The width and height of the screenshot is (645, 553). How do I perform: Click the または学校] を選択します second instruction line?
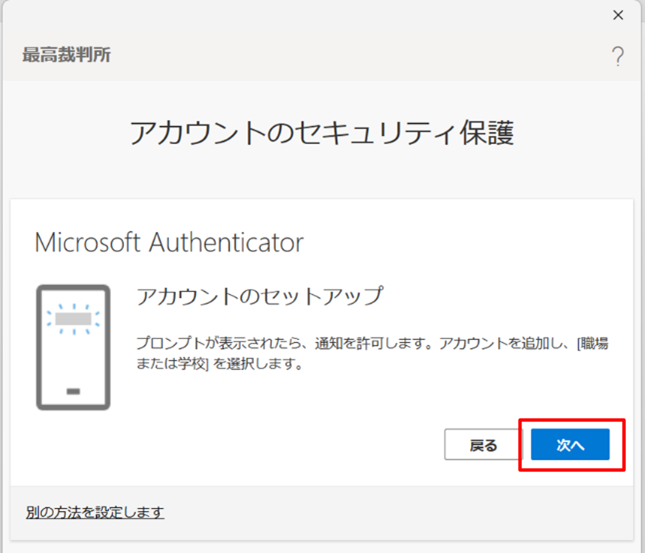point(220,364)
